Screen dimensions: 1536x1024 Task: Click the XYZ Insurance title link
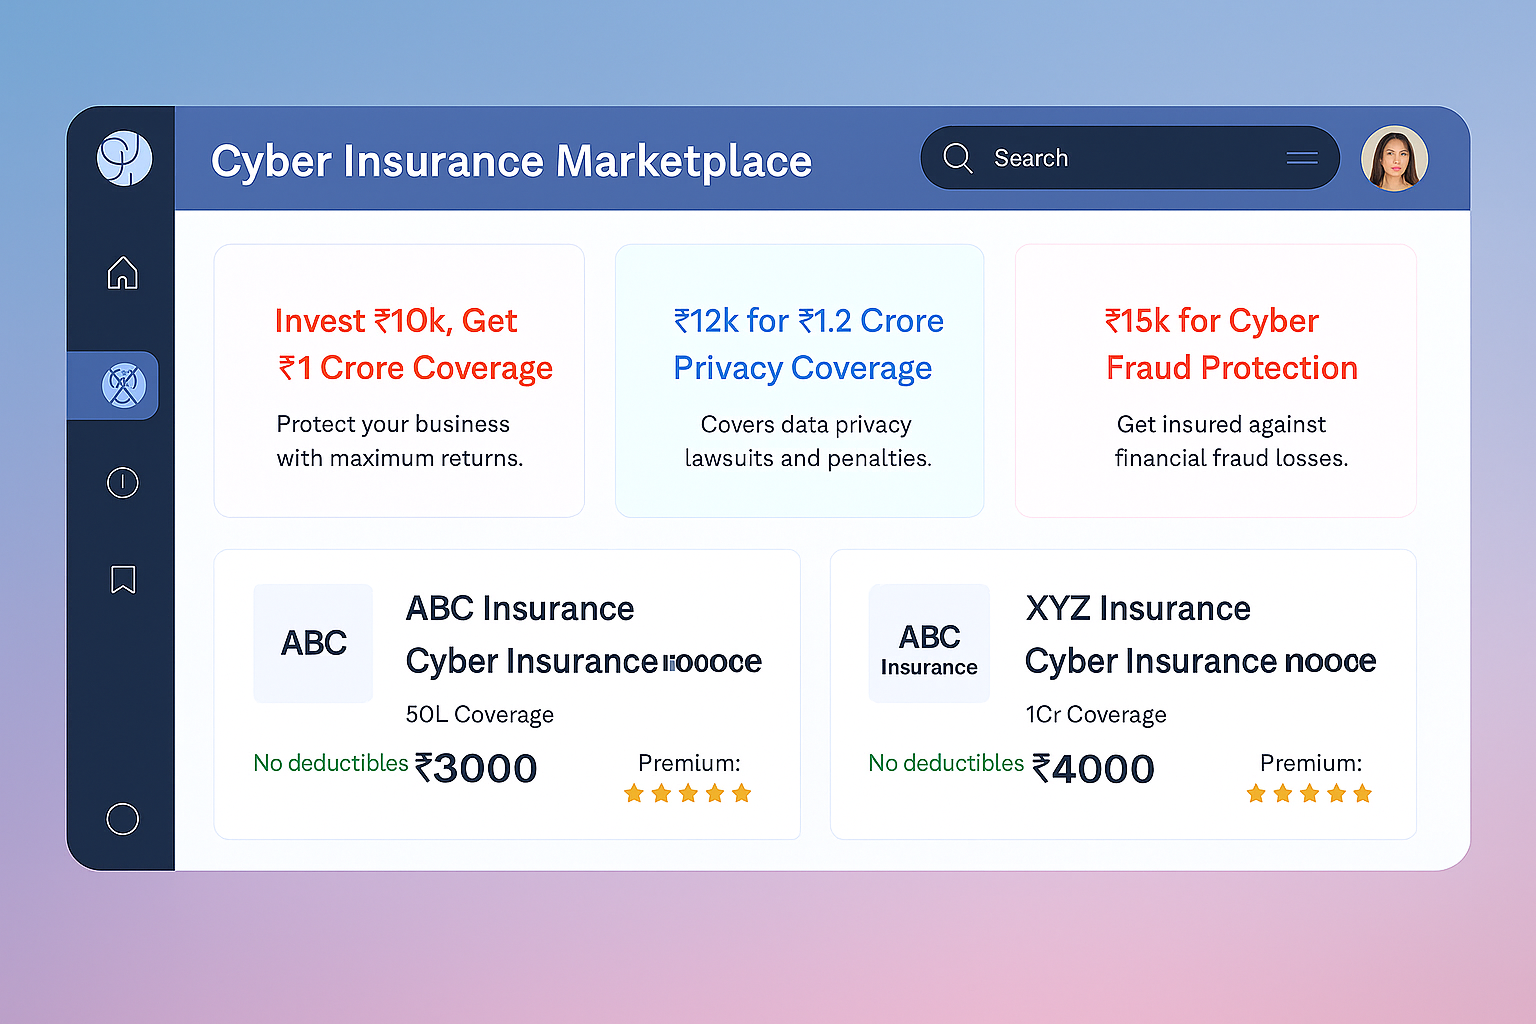tap(1138, 608)
